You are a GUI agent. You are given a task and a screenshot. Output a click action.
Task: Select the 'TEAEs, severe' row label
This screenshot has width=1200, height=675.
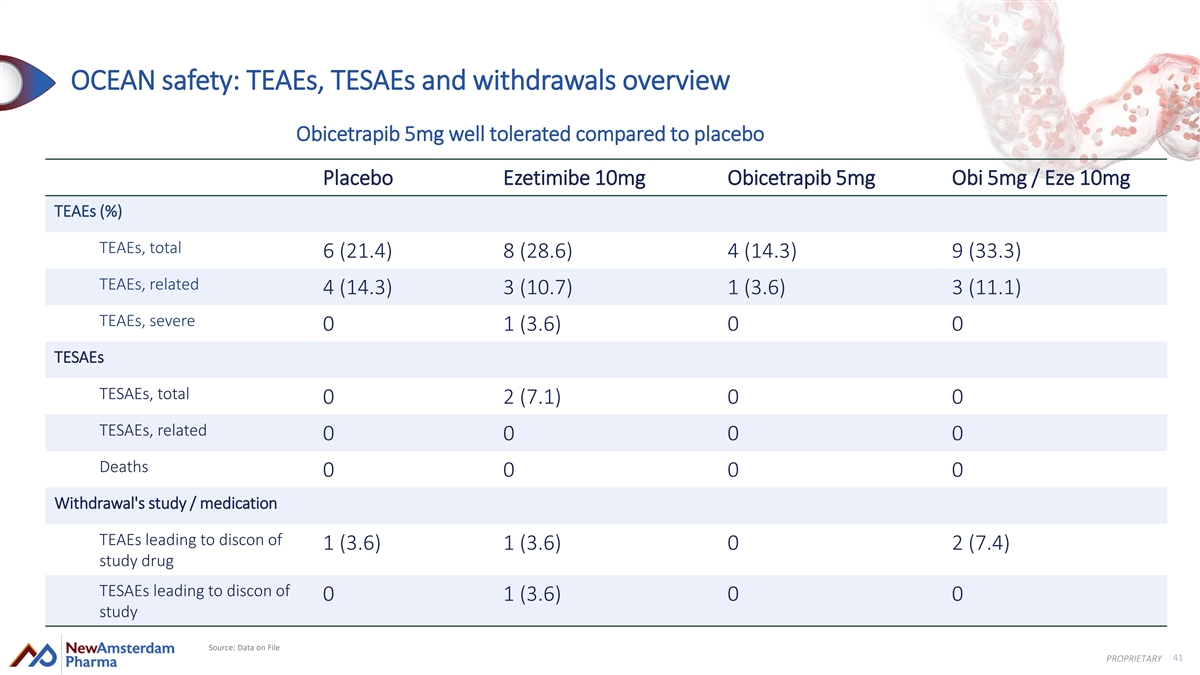pyautogui.click(x=147, y=321)
